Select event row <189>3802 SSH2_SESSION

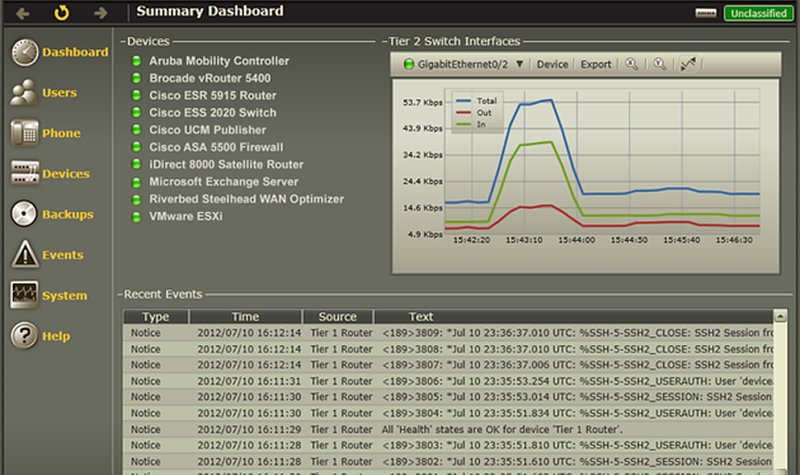[x=448, y=462]
